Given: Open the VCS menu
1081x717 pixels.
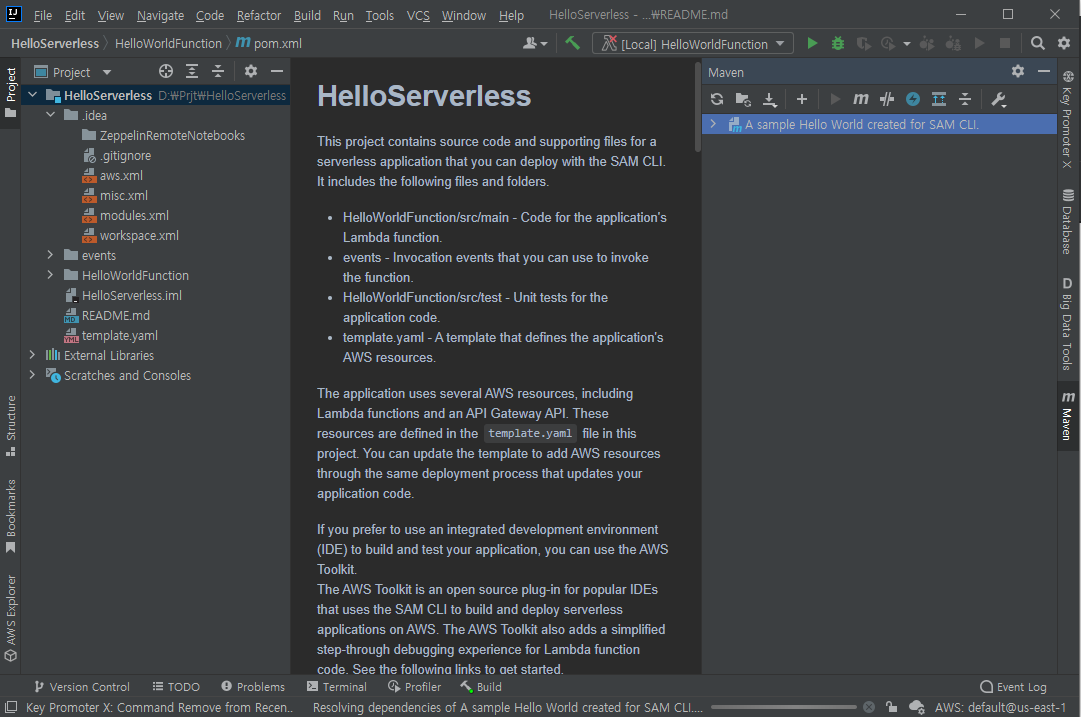Looking at the screenshot, I should pos(418,15).
